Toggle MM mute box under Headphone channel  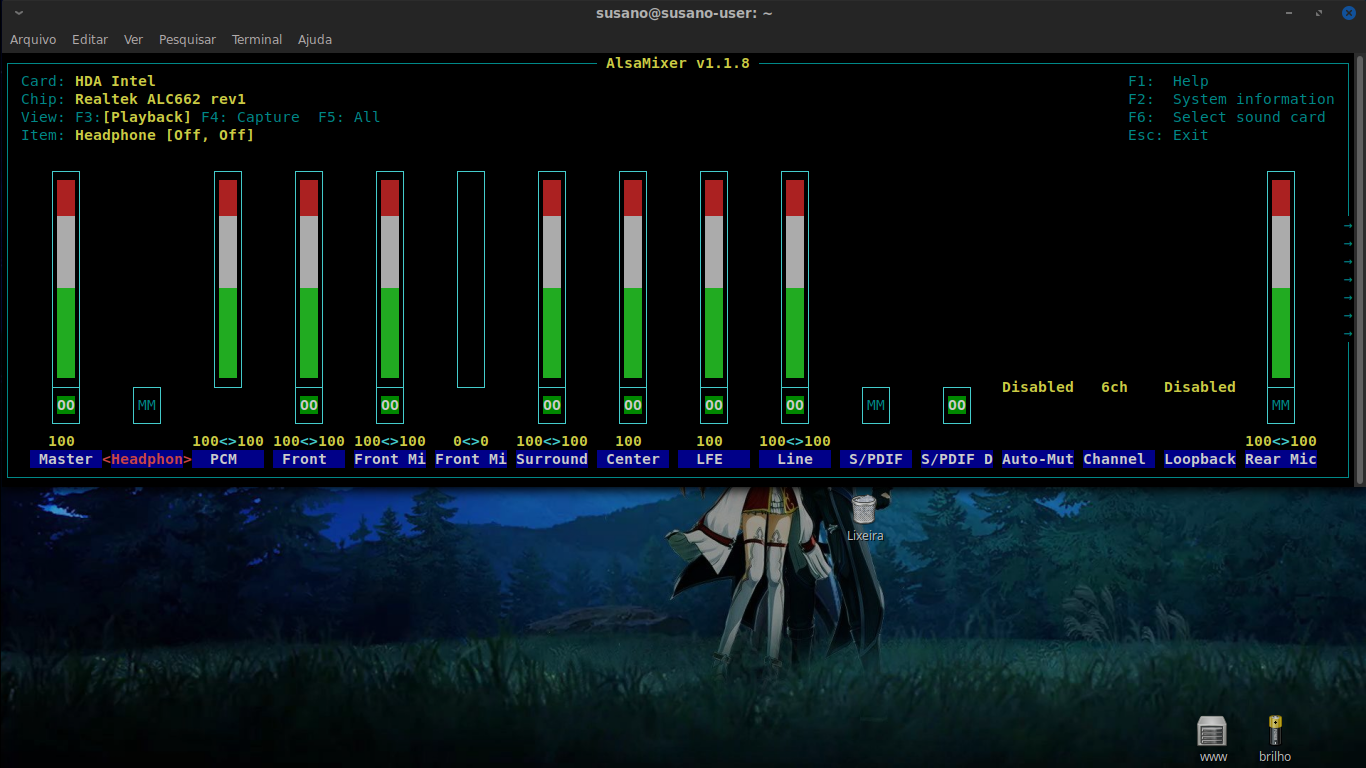147,405
